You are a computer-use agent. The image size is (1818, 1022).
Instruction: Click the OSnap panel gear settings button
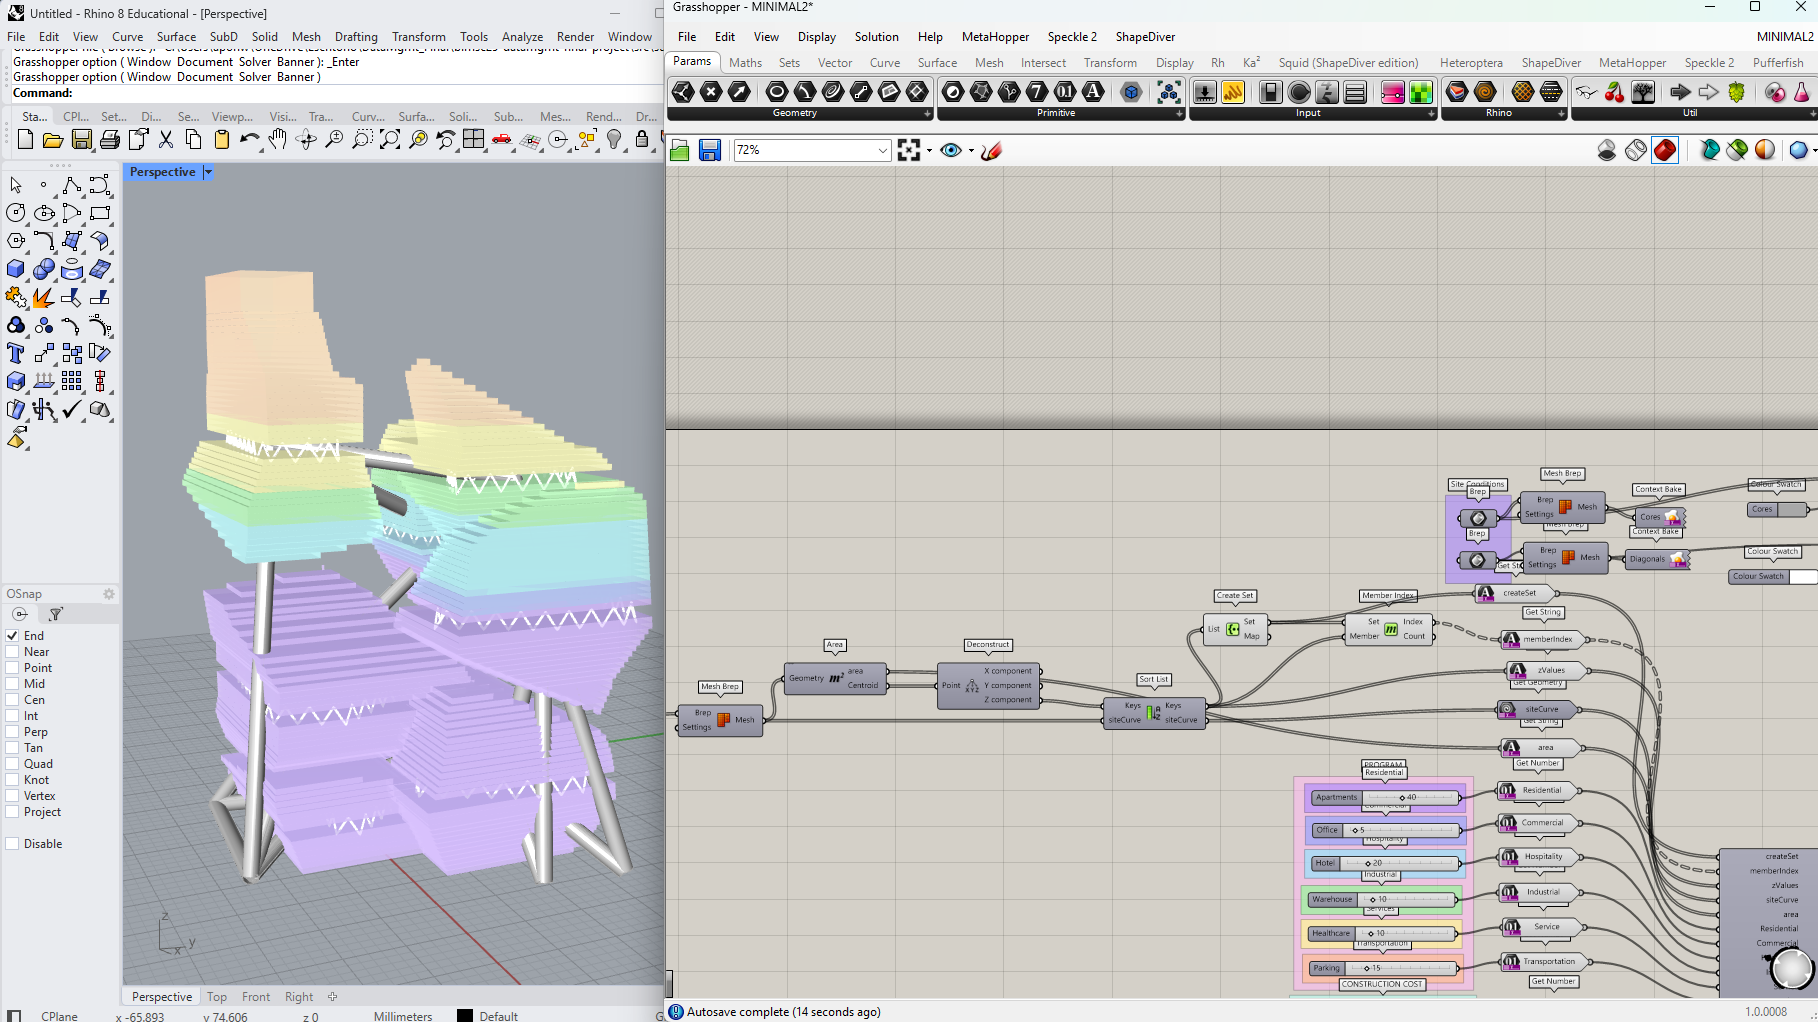[x=109, y=594]
